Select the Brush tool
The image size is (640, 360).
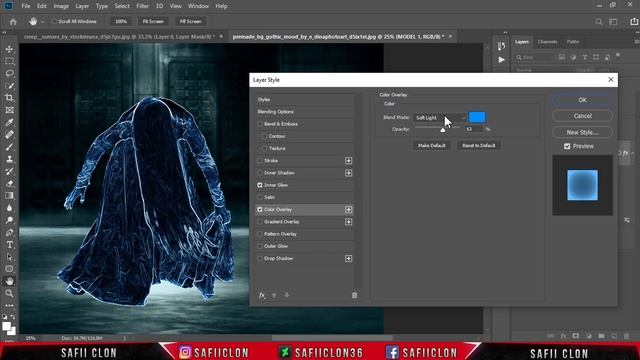click(x=9, y=147)
